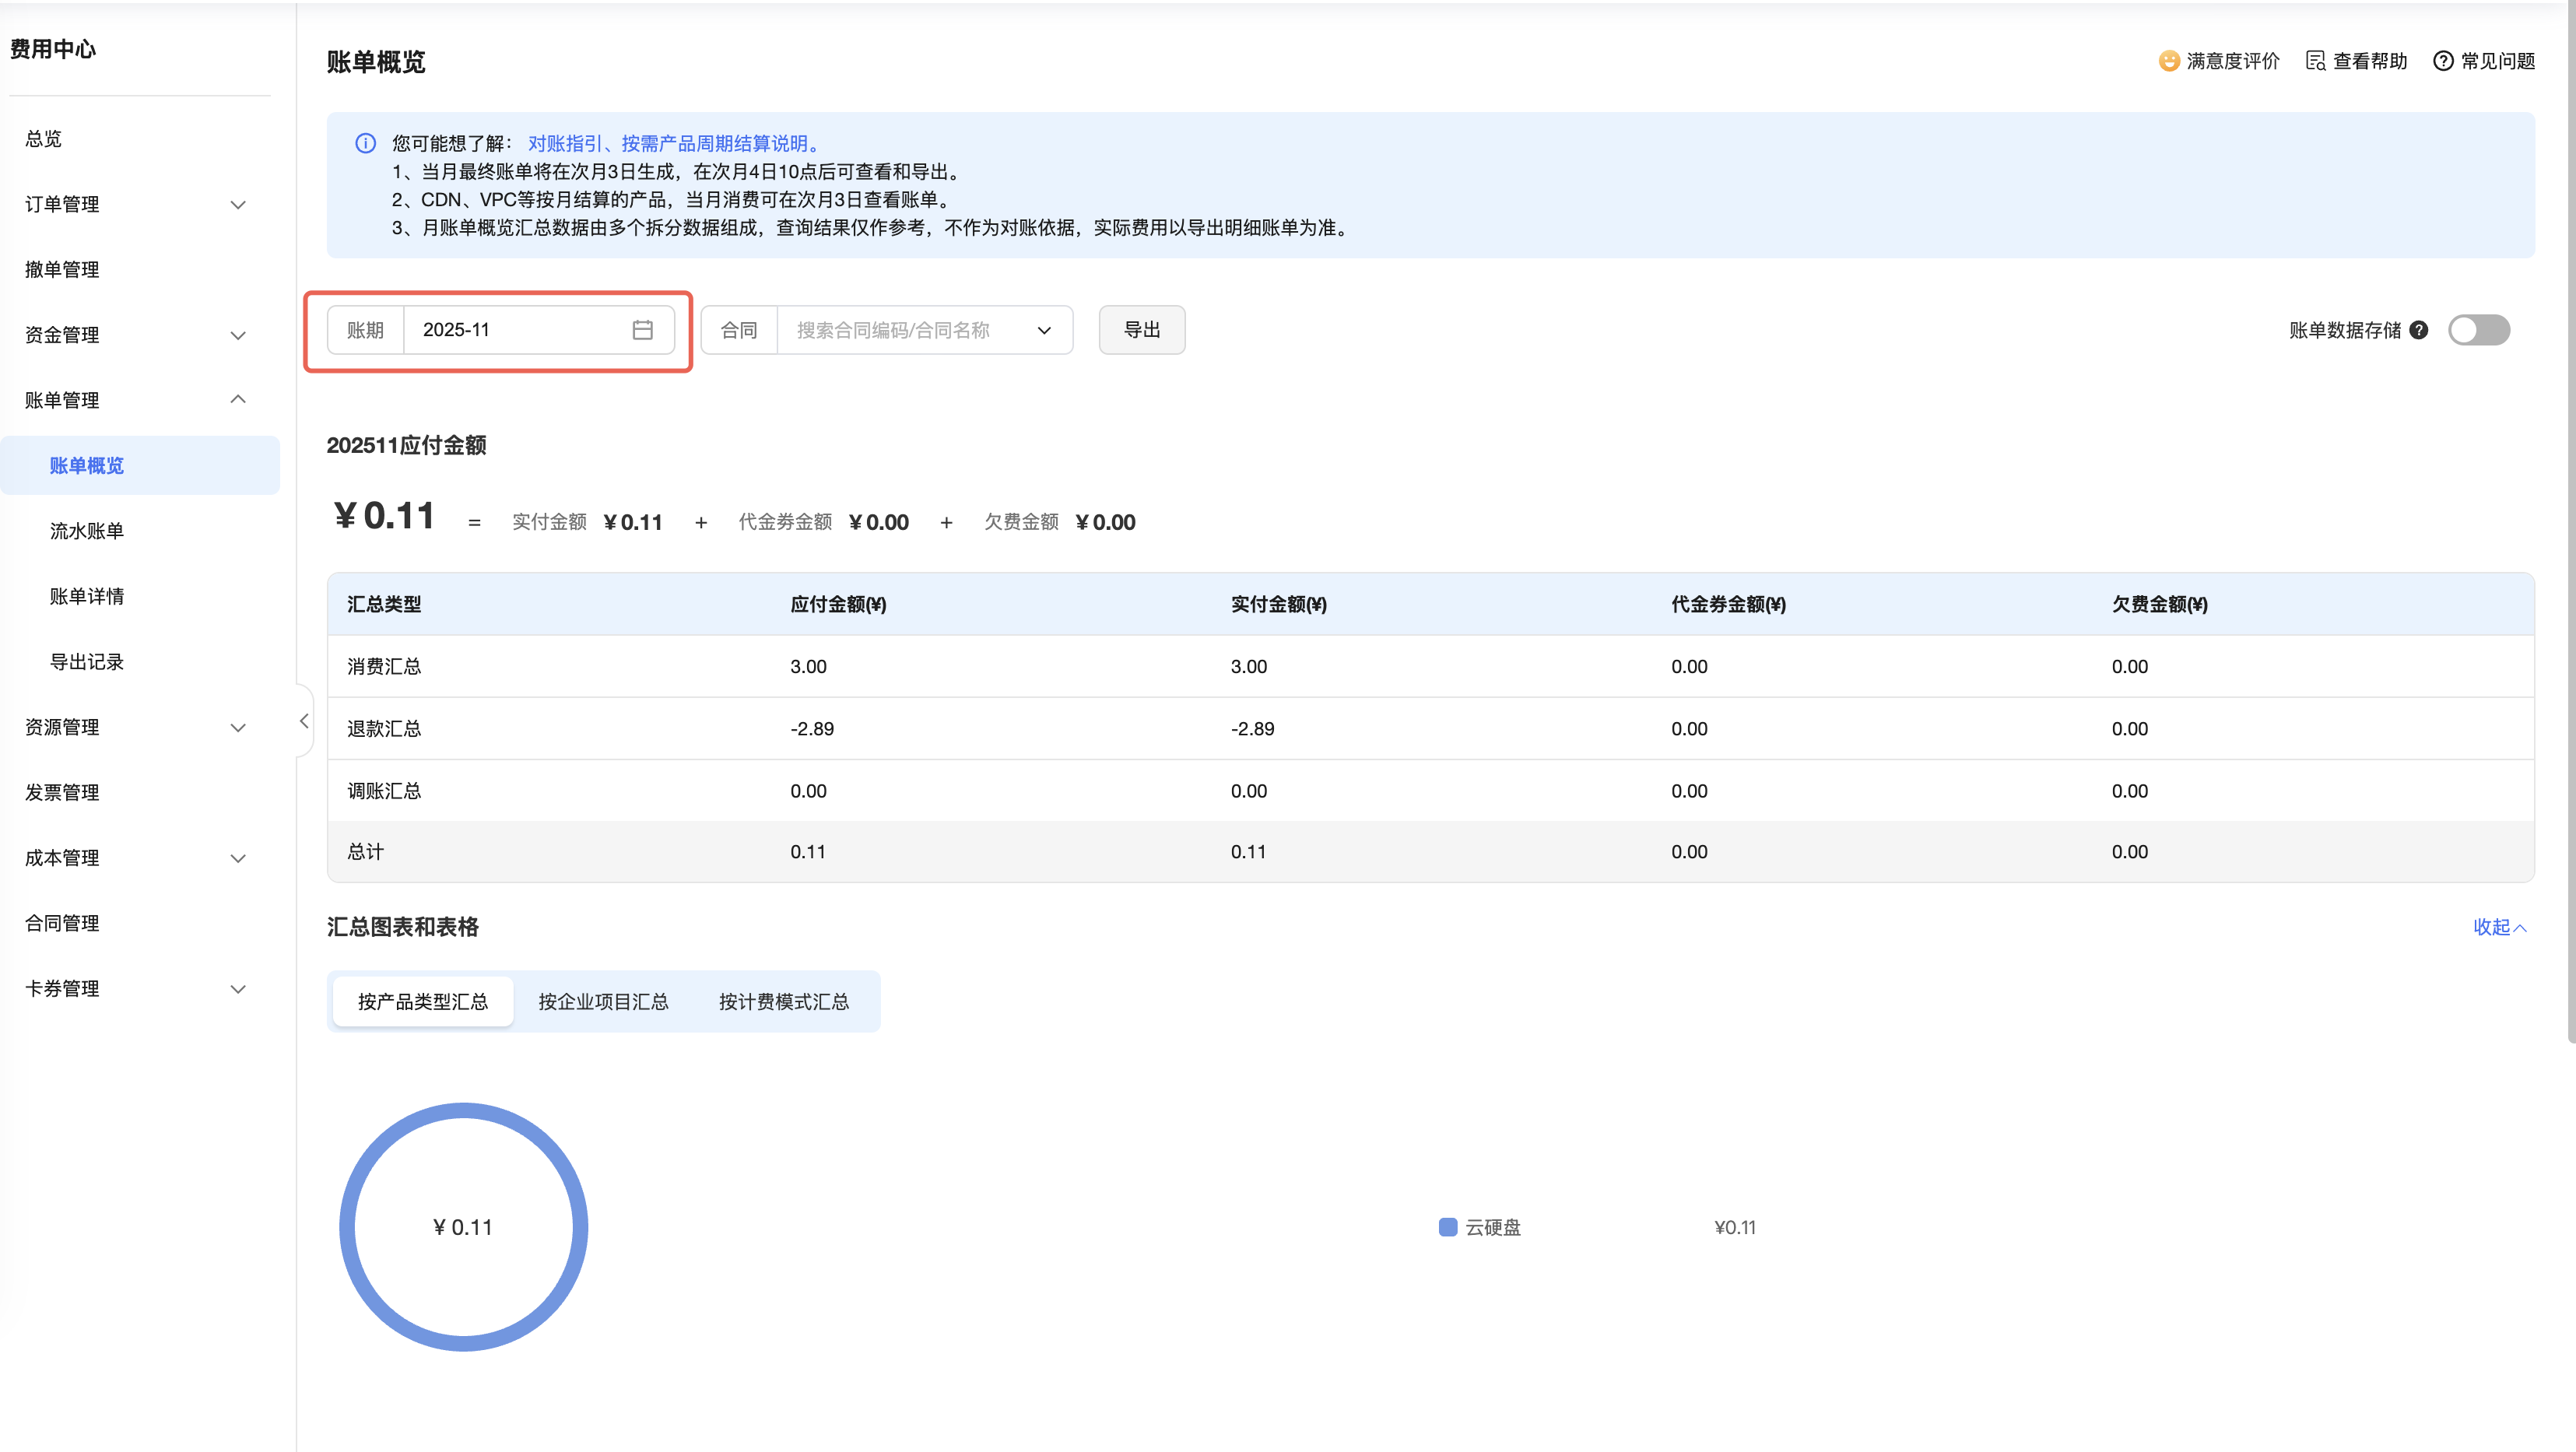
Task: Click the view help document icon
Action: pos(2315,61)
